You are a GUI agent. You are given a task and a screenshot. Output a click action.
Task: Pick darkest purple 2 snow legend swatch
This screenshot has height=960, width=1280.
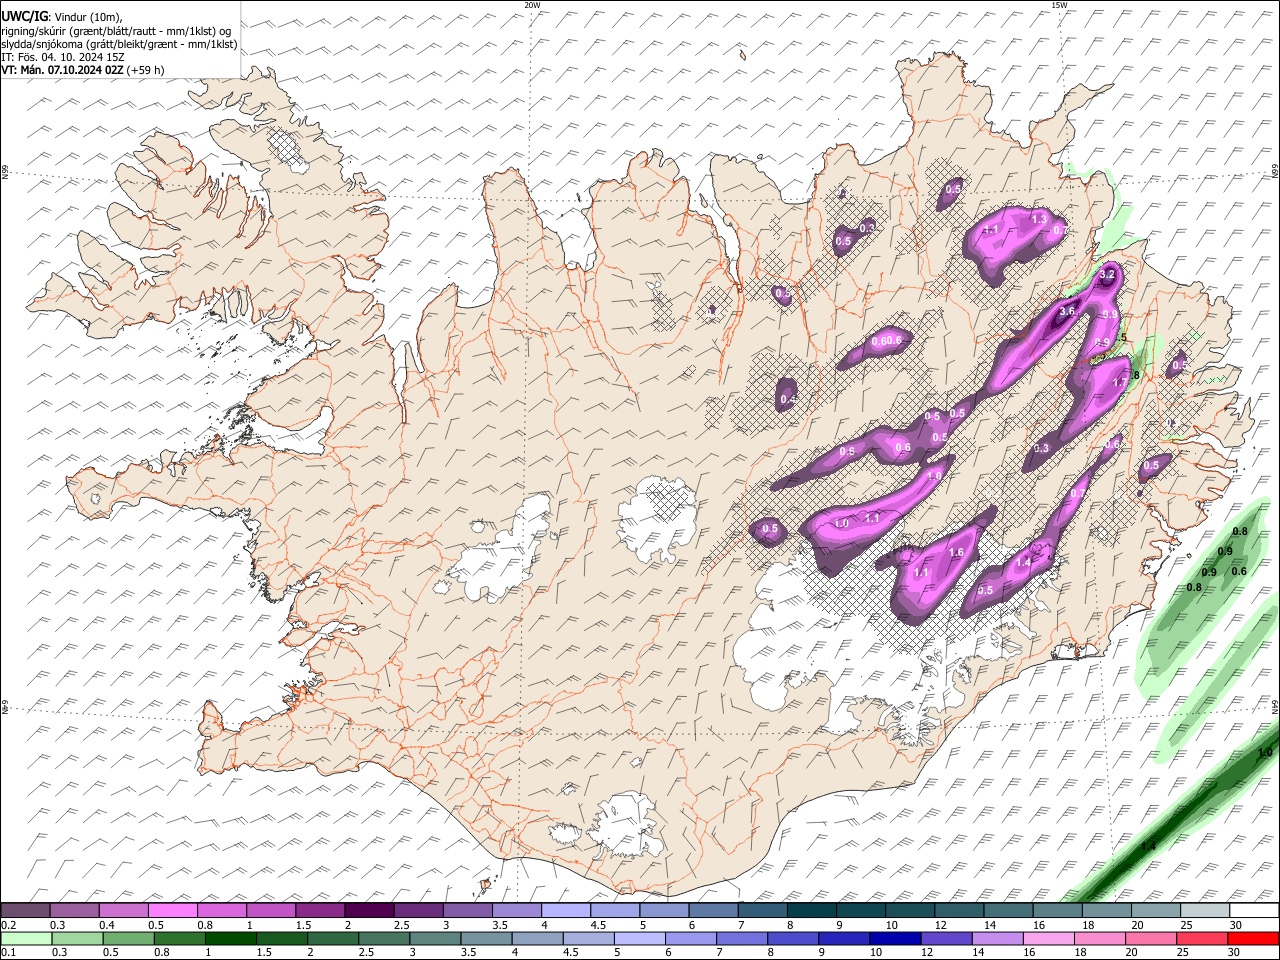pos(369,910)
